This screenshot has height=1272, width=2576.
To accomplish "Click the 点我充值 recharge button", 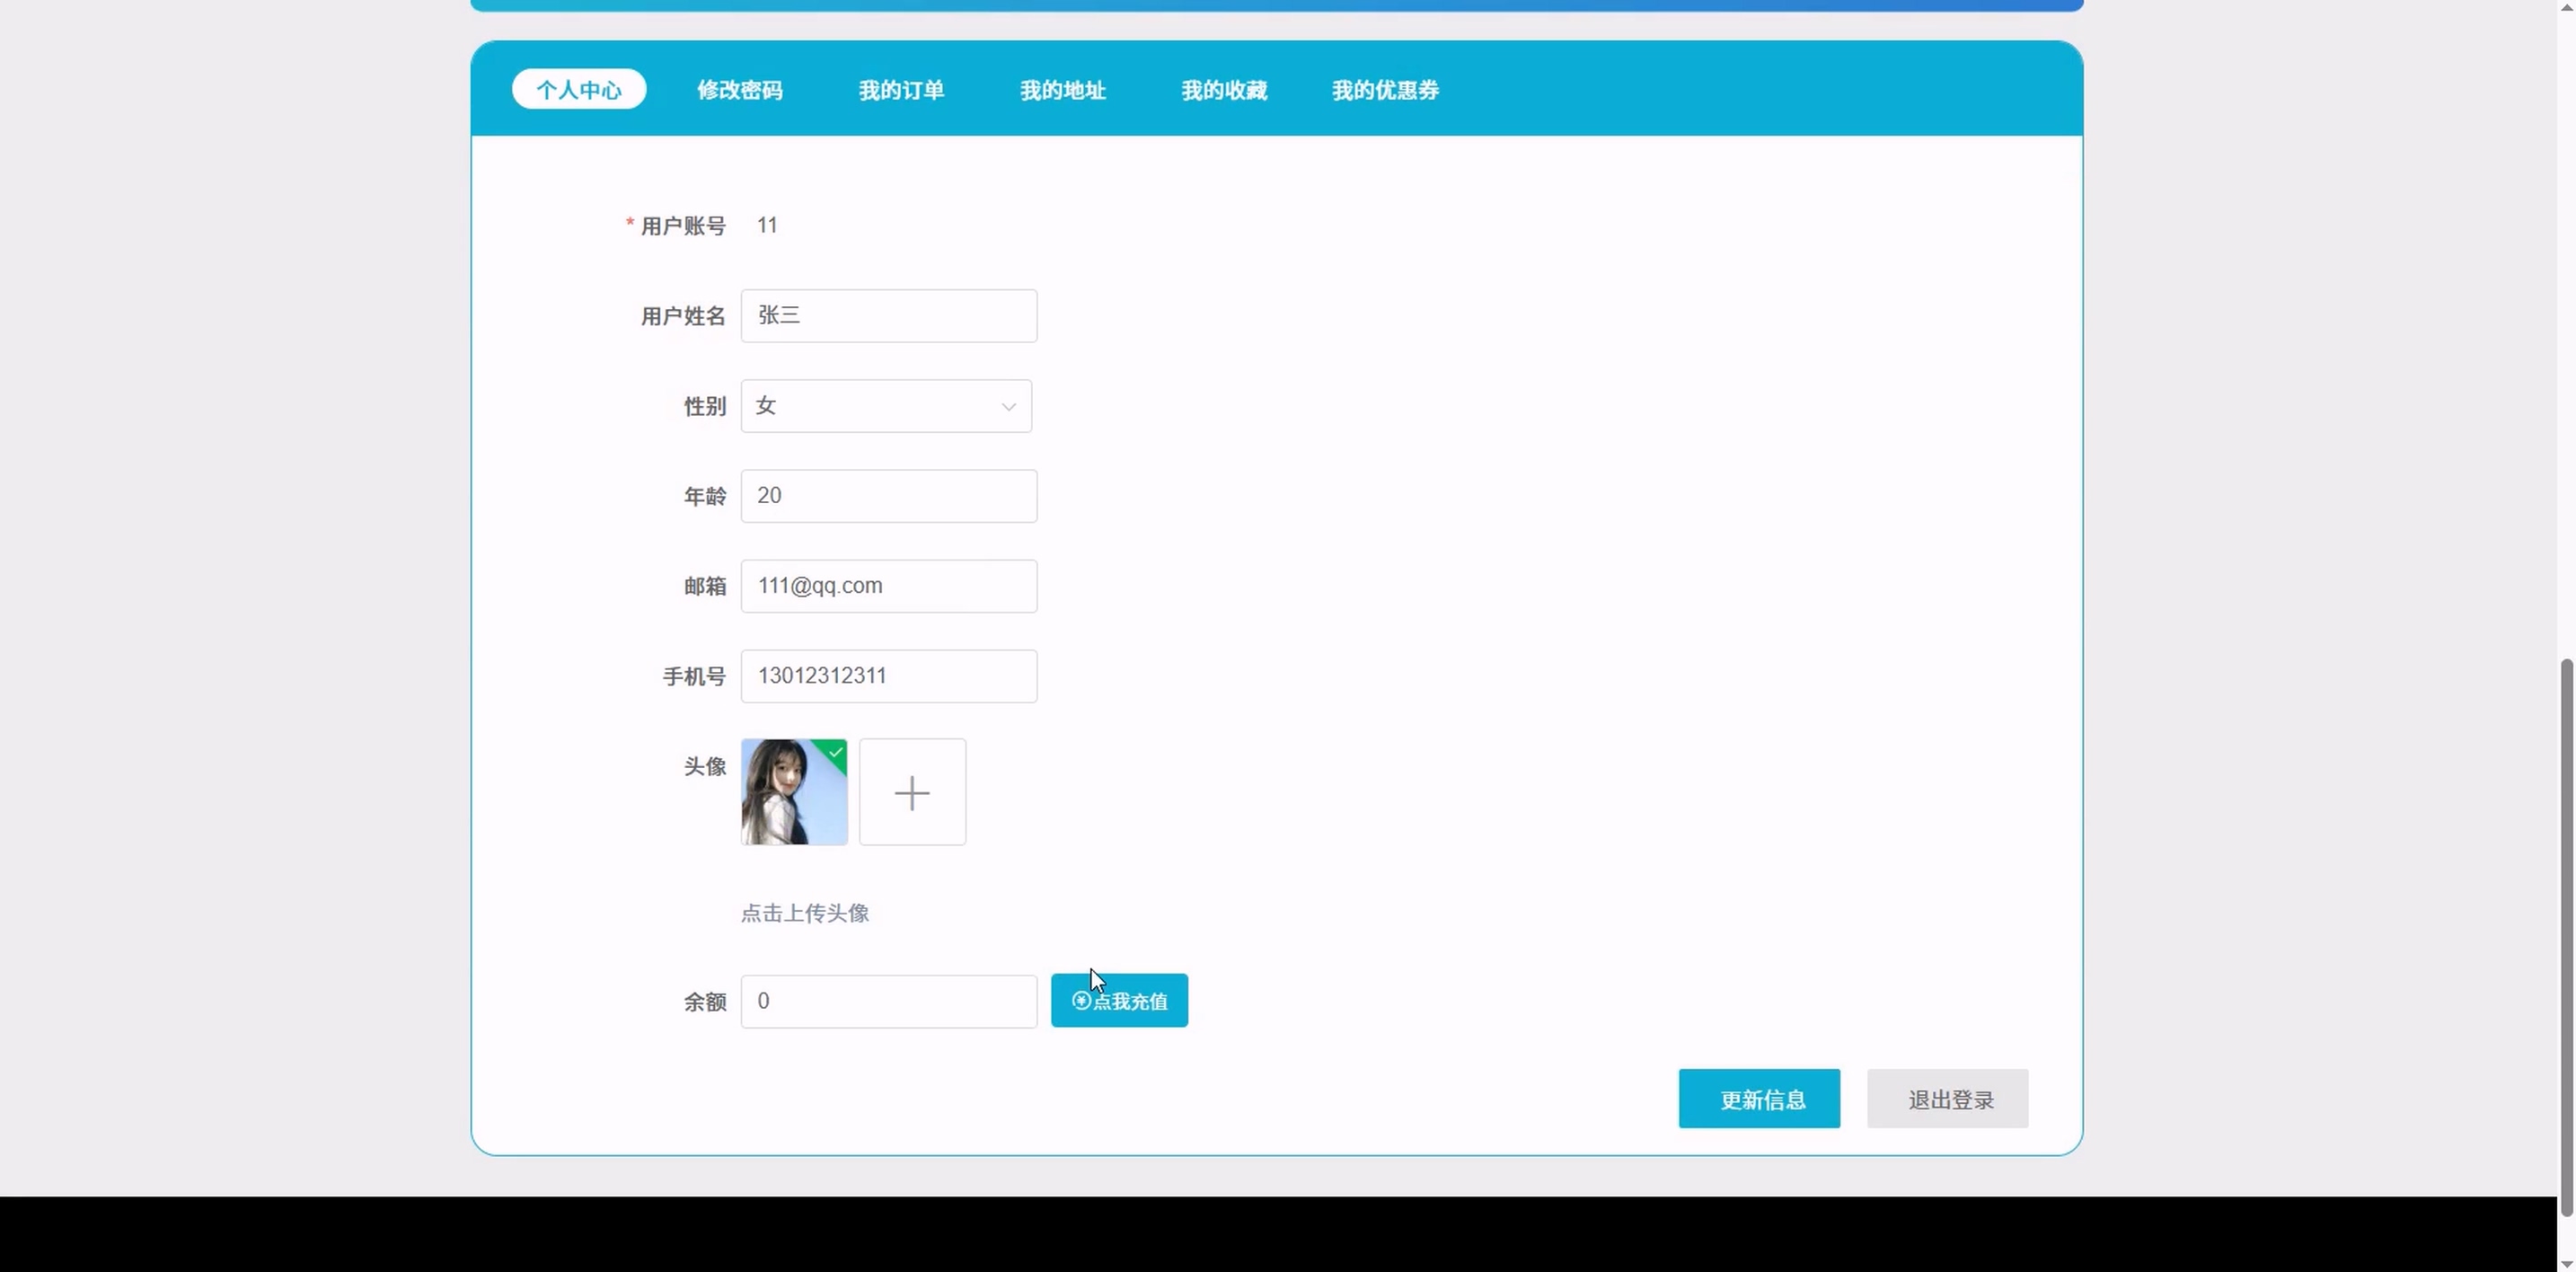I will tap(1119, 1000).
